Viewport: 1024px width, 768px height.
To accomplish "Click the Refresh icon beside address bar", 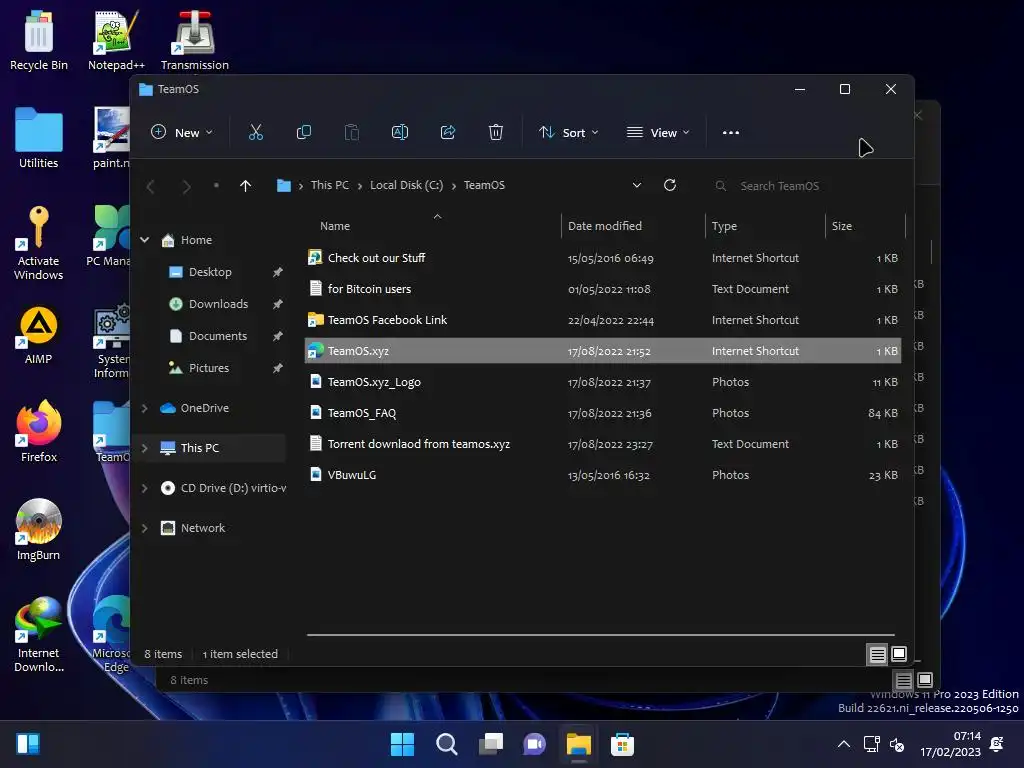I will pyautogui.click(x=670, y=185).
